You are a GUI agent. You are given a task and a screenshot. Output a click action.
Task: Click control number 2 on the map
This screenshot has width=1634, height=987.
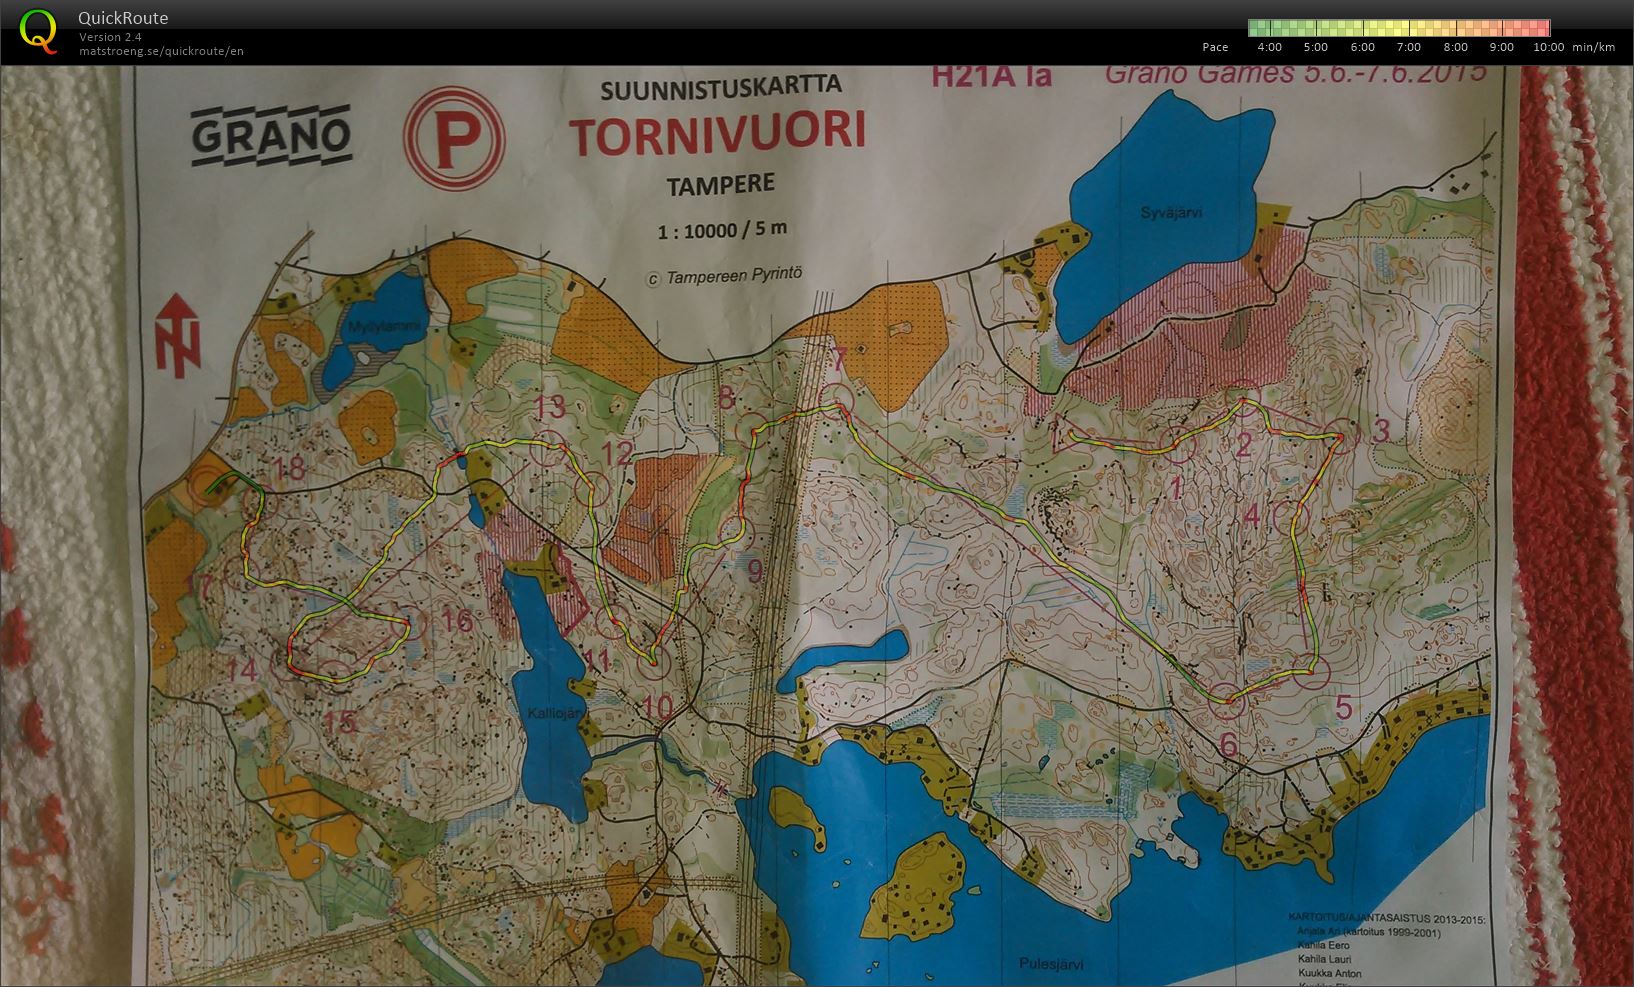1243,445
